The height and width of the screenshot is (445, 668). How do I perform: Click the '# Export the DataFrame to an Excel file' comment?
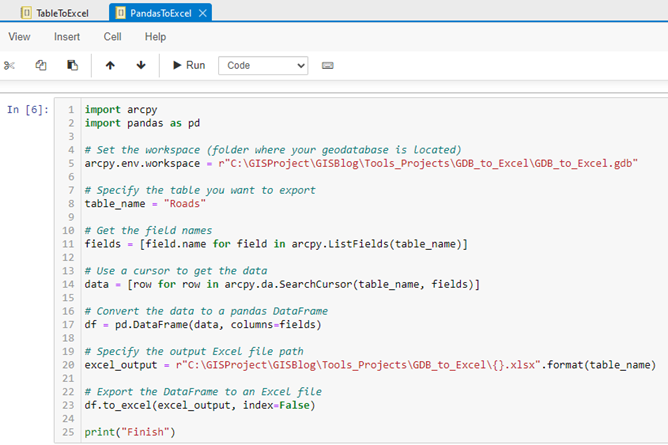pyautogui.click(x=203, y=392)
